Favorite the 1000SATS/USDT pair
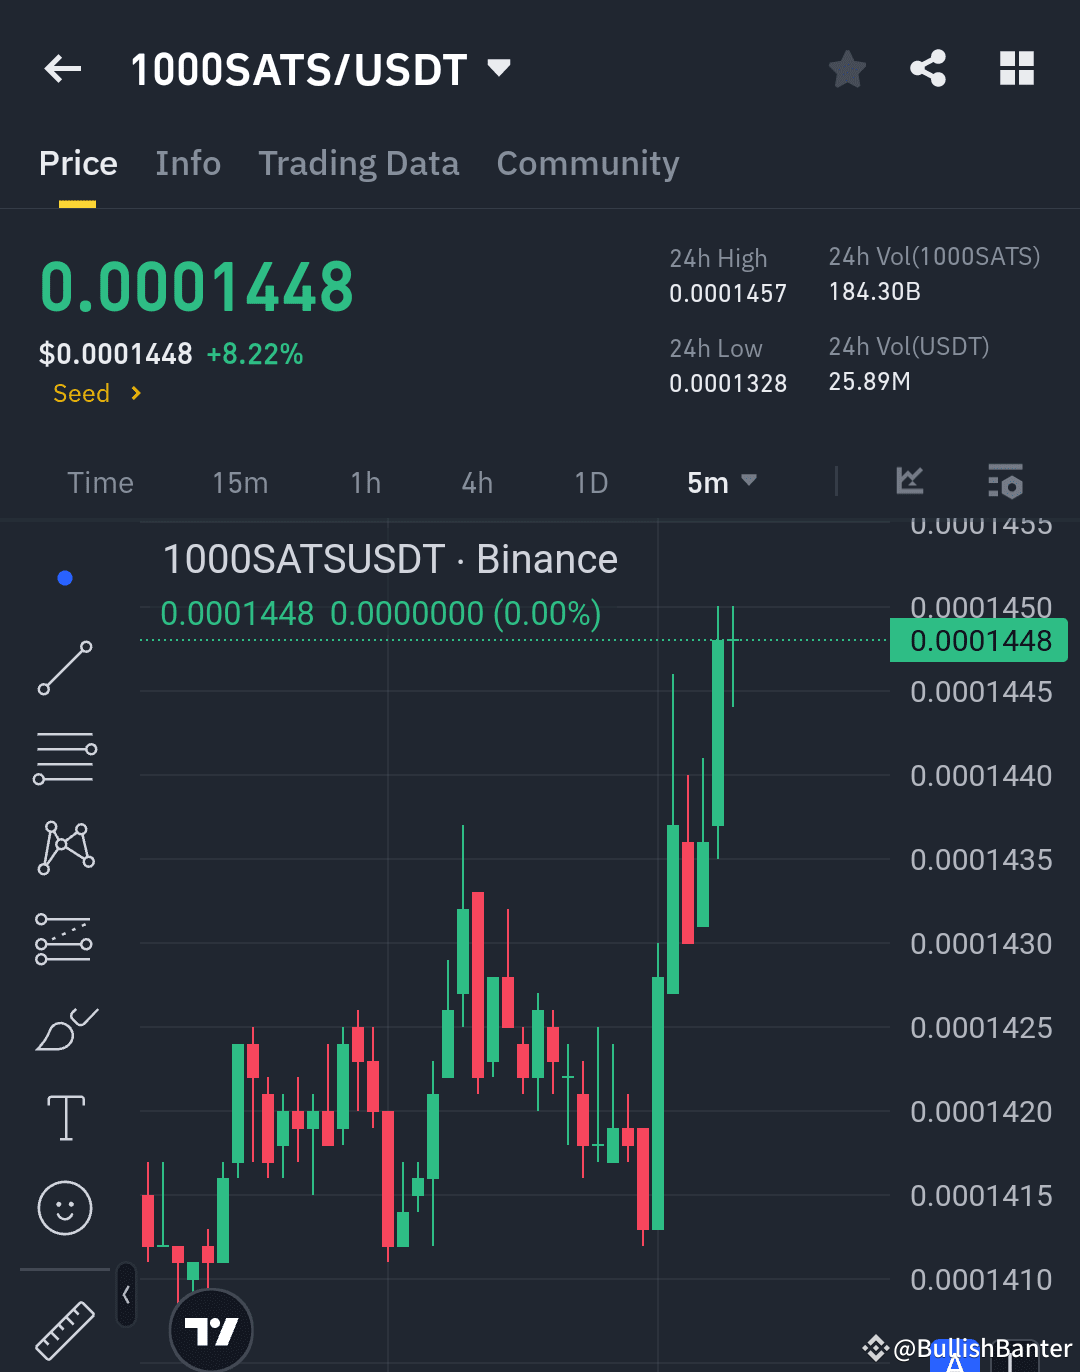Image resolution: width=1080 pixels, height=1372 pixels. click(847, 68)
